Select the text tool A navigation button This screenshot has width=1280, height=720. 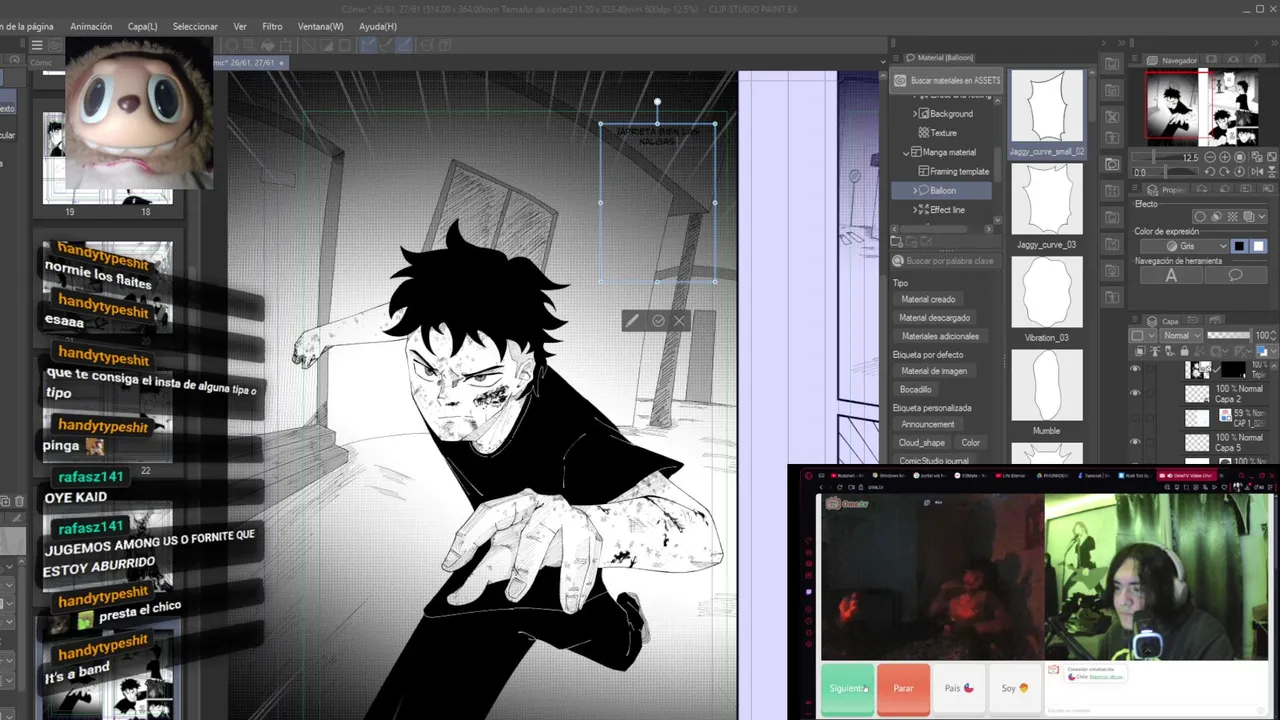[x=1171, y=276]
